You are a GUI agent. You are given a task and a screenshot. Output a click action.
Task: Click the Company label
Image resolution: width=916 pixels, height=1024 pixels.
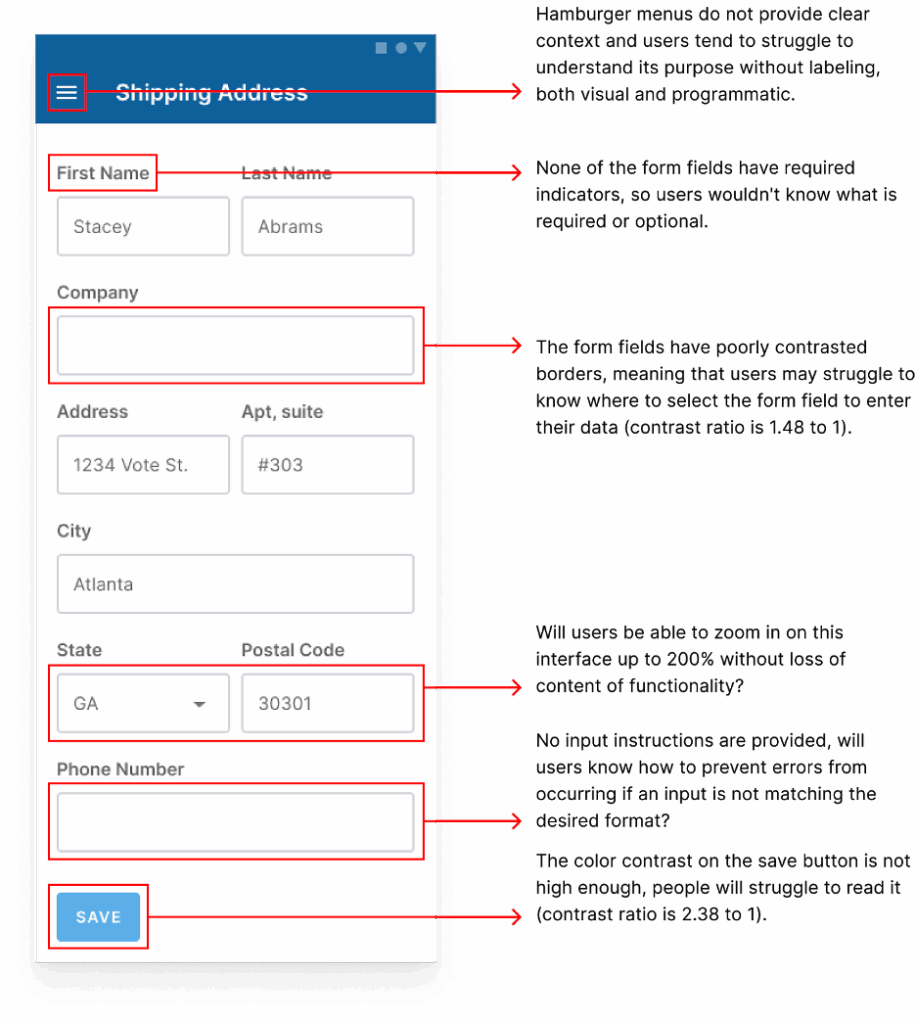click(x=97, y=293)
